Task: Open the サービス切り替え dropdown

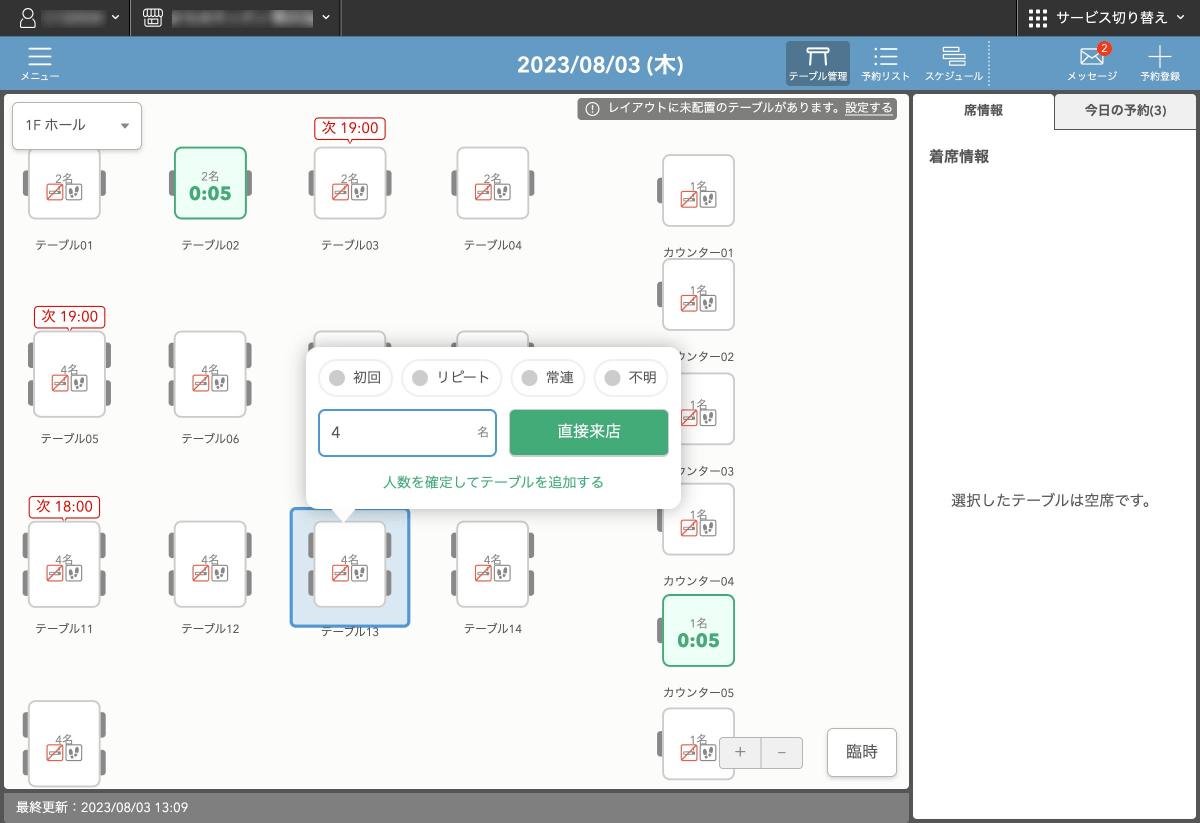Action: pyautogui.click(x=1106, y=18)
